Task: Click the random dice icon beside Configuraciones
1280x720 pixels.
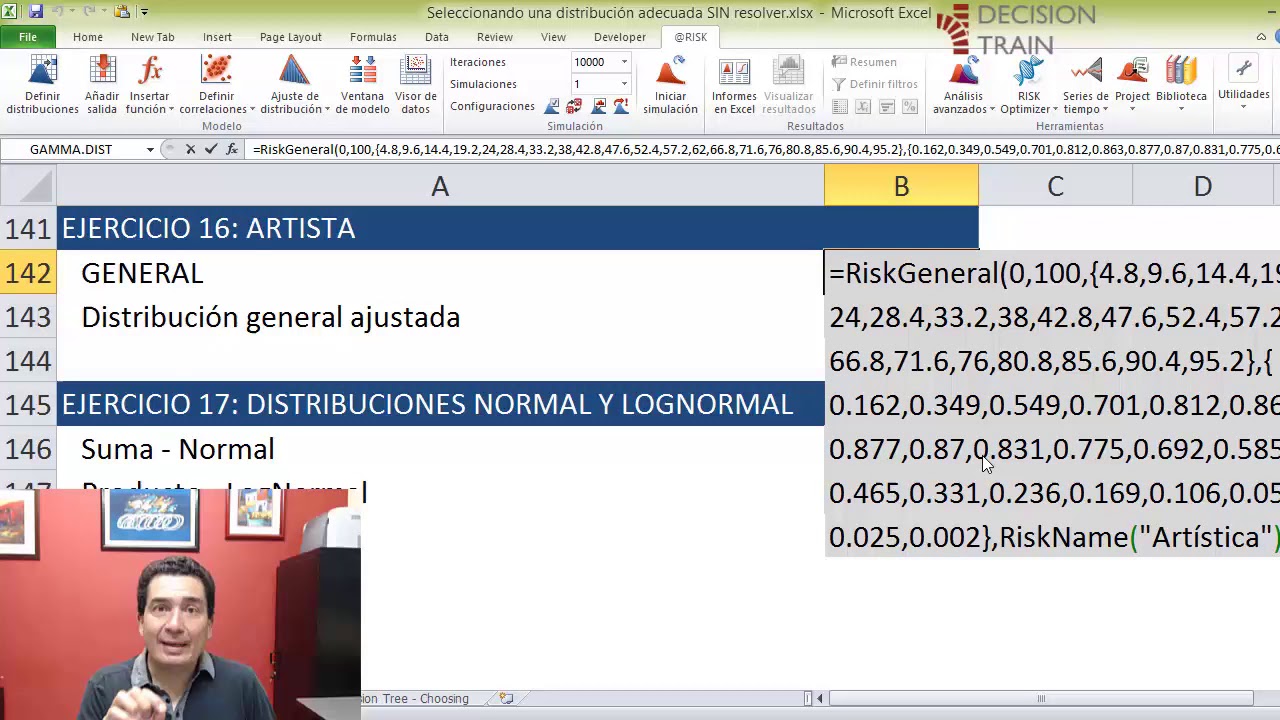Action: tap(574, 106)
